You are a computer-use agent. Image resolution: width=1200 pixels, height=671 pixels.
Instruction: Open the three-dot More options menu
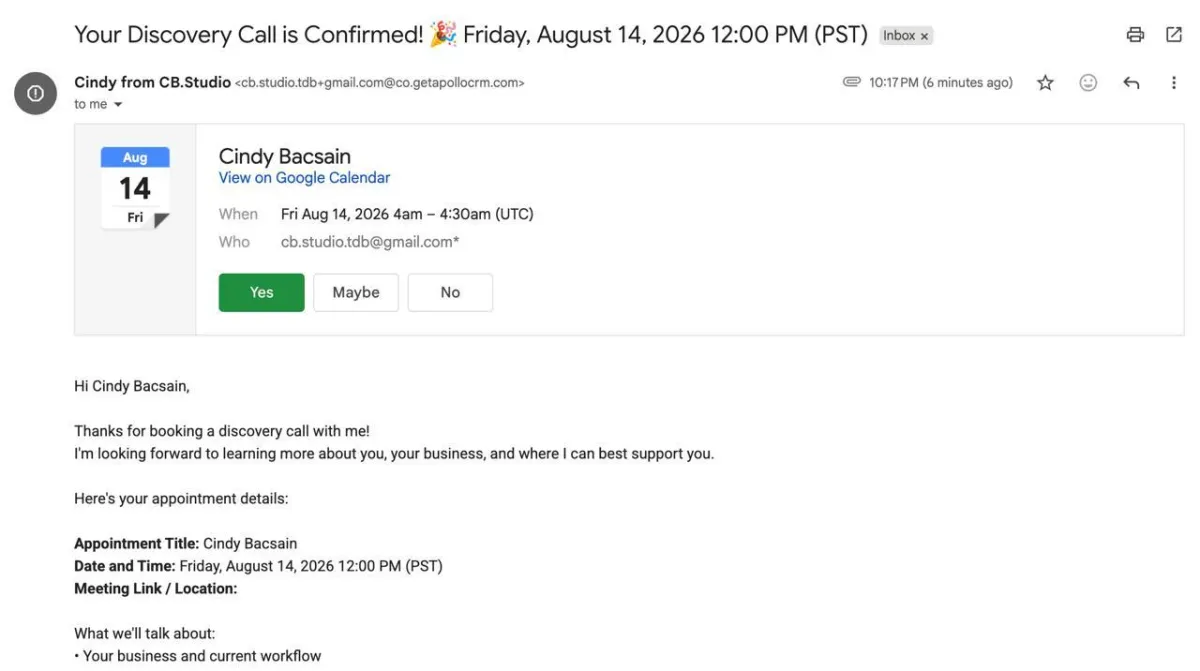(x=1174, y=83)
